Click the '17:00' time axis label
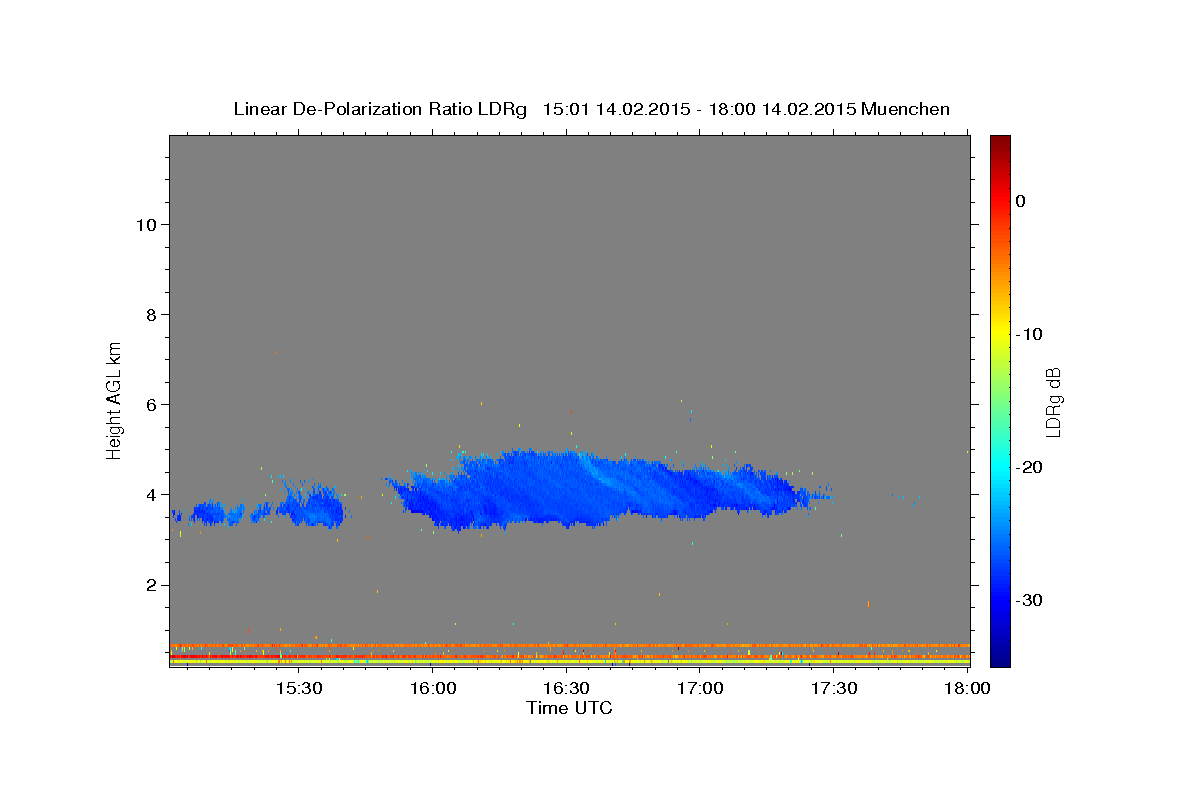 (700, 688)
